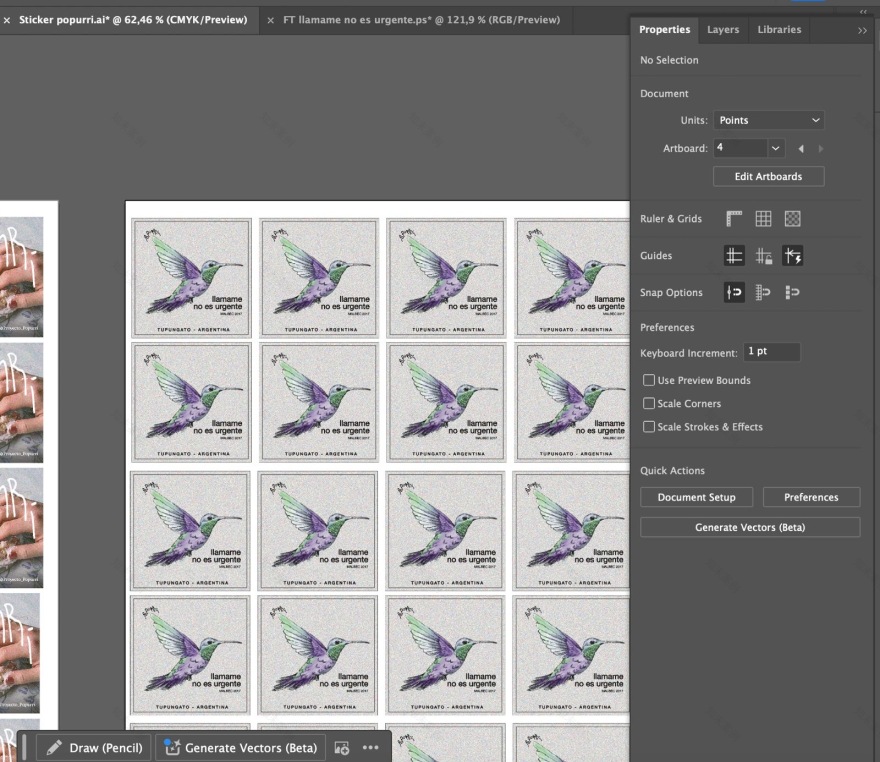Image resolution: width=880 pixels, height=762 pixels.
Task: Toggle the transparency grid icon
Action: 794,219
